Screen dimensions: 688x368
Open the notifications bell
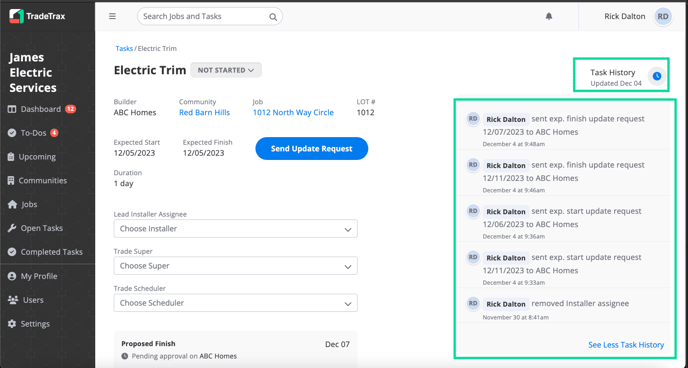coord(548,16)
